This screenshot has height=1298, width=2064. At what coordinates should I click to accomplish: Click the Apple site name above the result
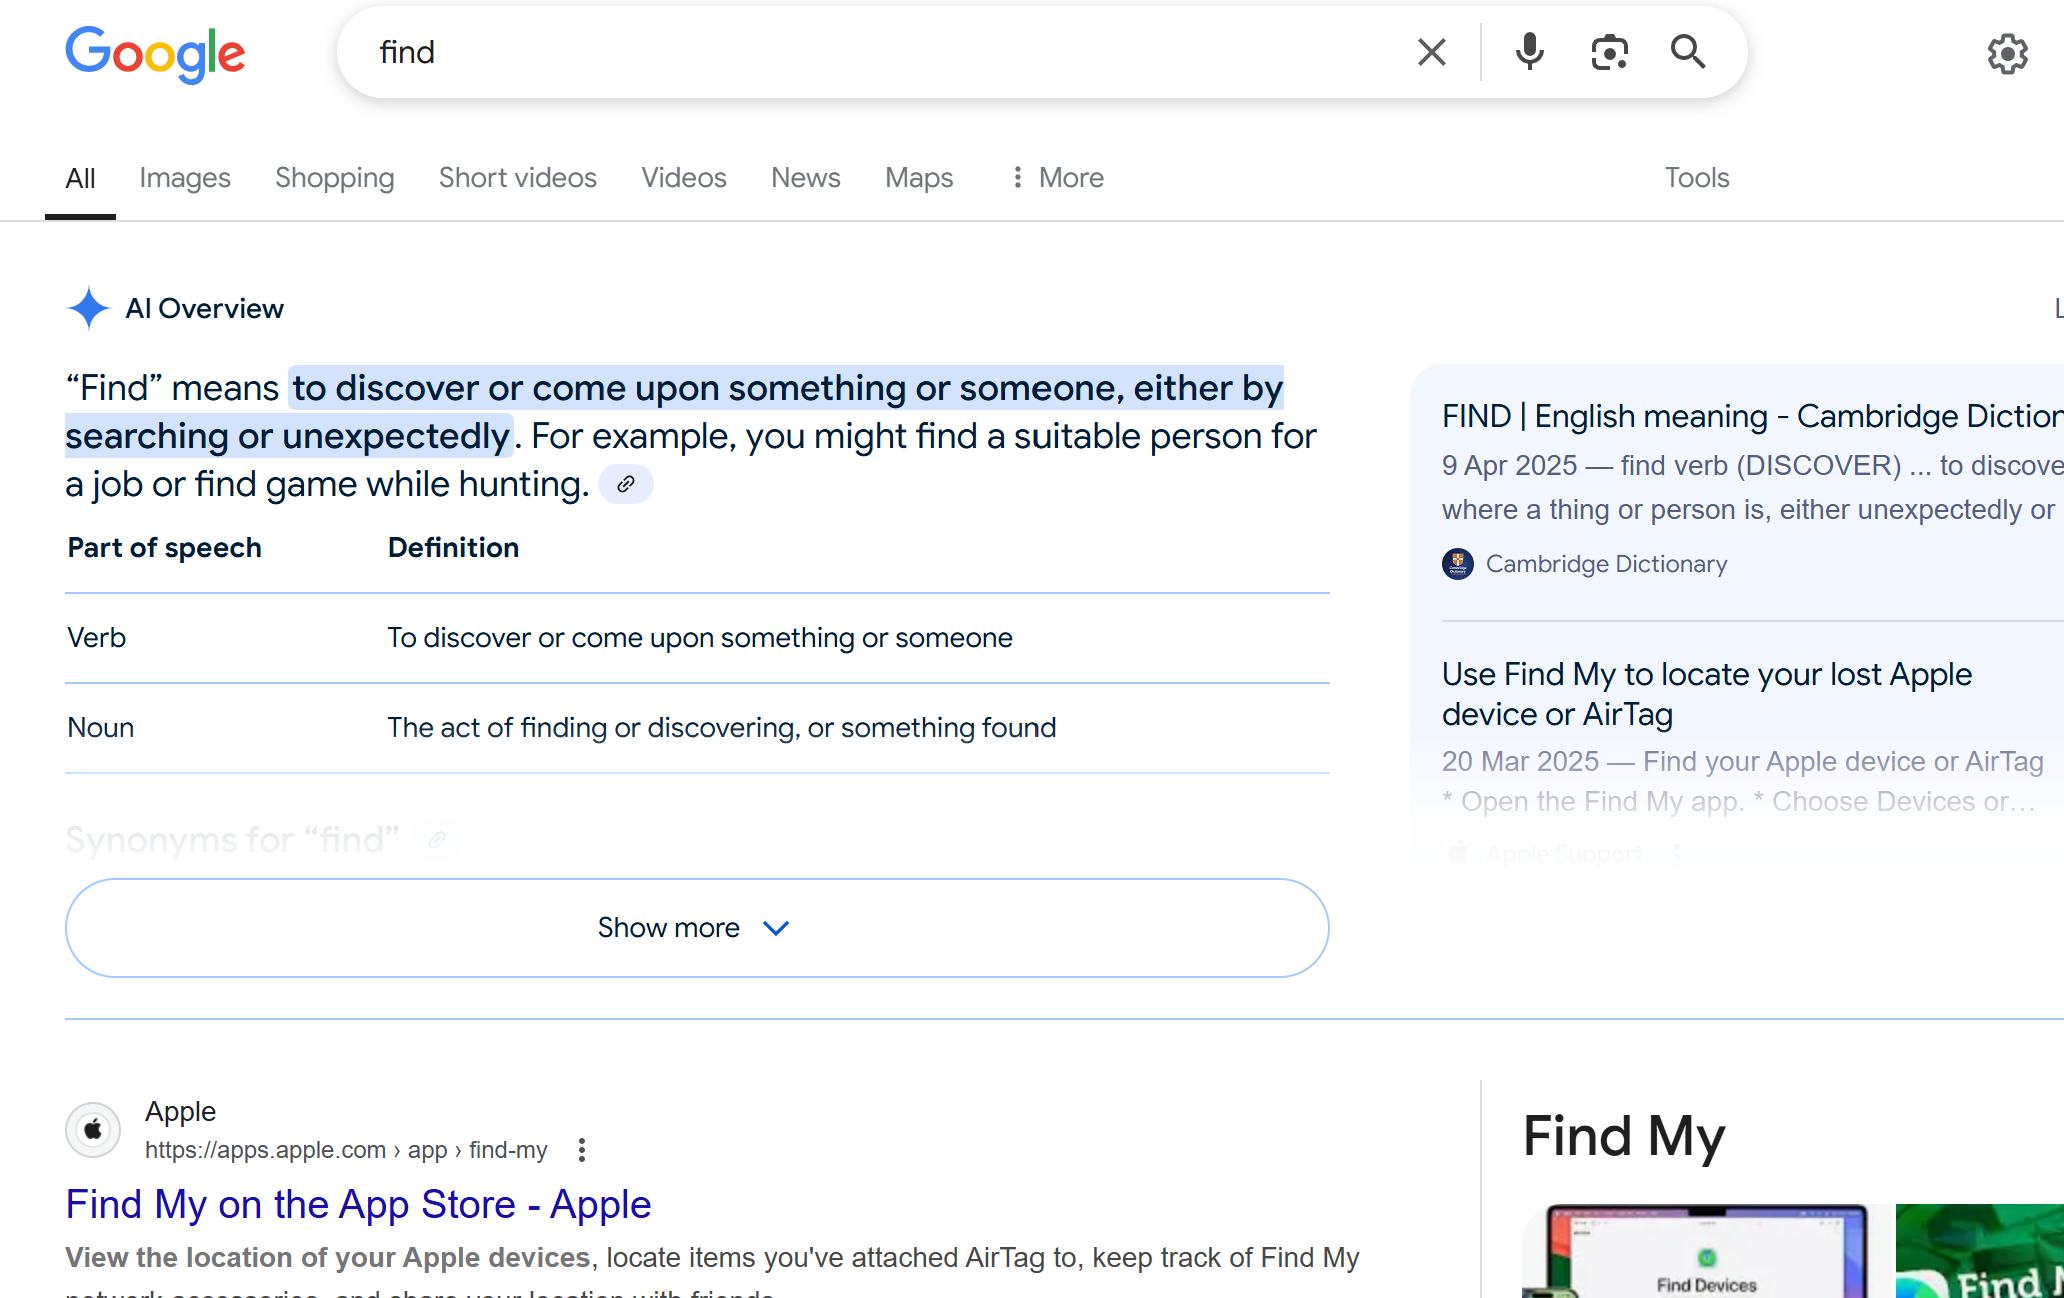[180, 1111]
